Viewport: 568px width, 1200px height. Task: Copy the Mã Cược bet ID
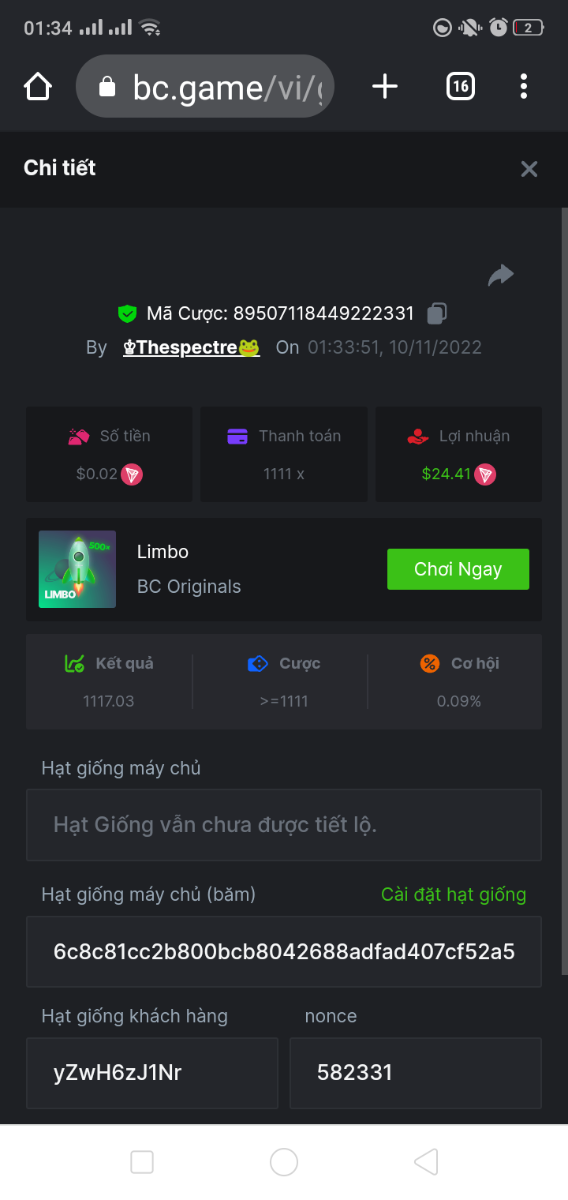tap(436, 313)
